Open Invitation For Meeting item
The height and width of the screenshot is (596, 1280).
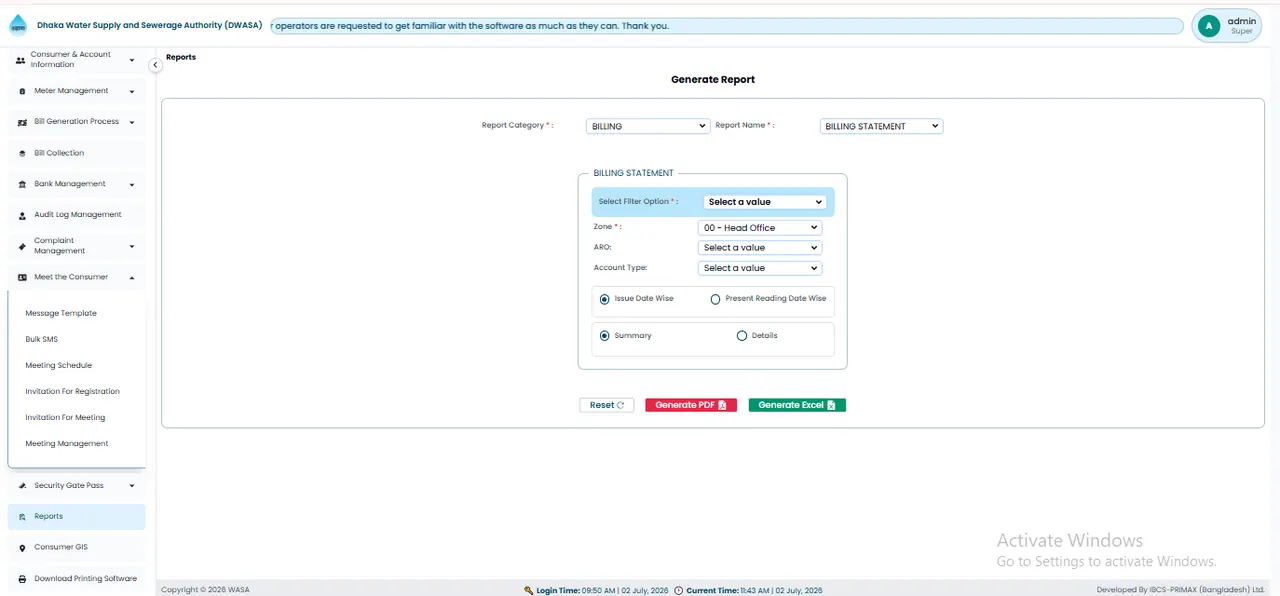(65, 417)
